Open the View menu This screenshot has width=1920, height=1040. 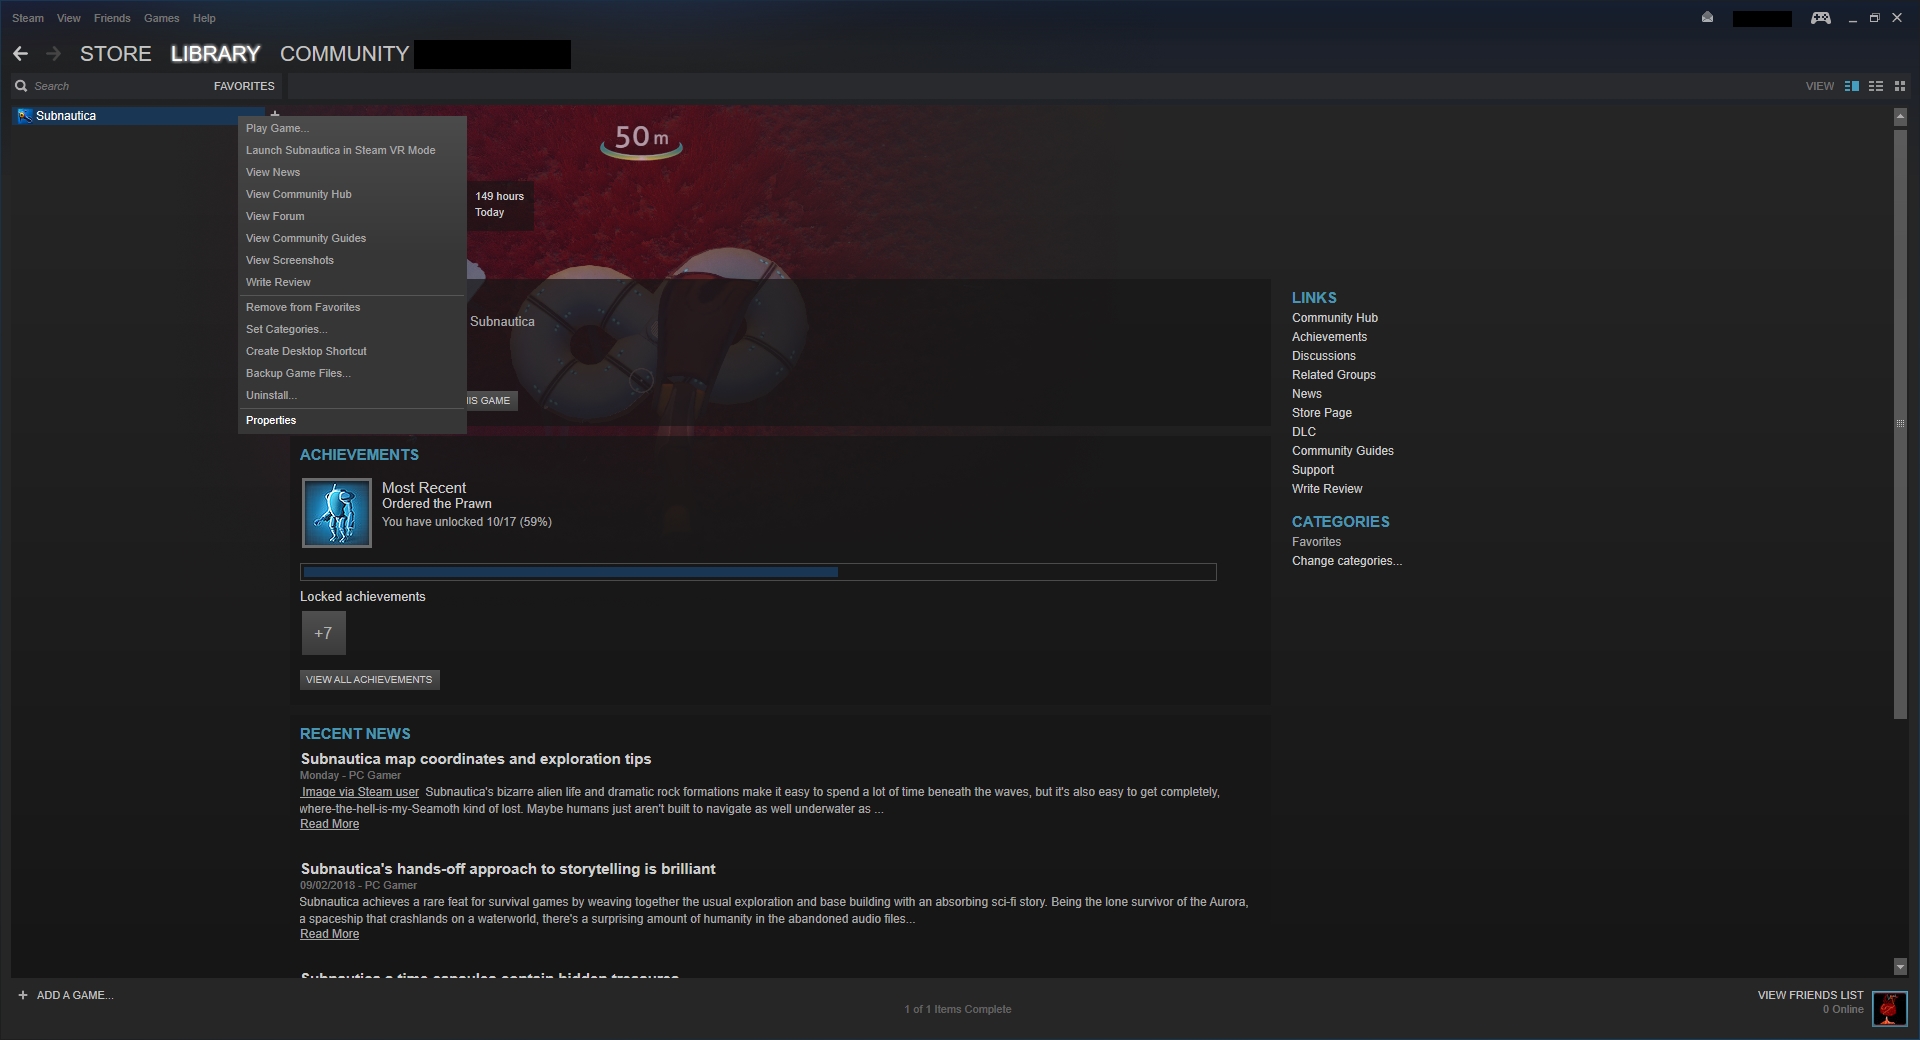pos(69,18)
